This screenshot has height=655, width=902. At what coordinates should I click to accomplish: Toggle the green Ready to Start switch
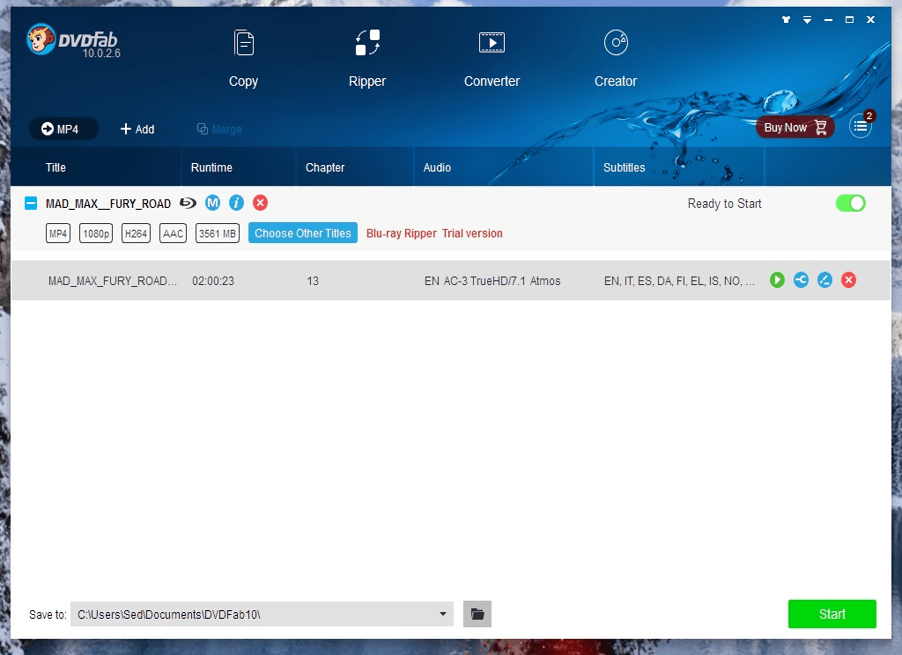pyautogui.click(x=850, y=203)
